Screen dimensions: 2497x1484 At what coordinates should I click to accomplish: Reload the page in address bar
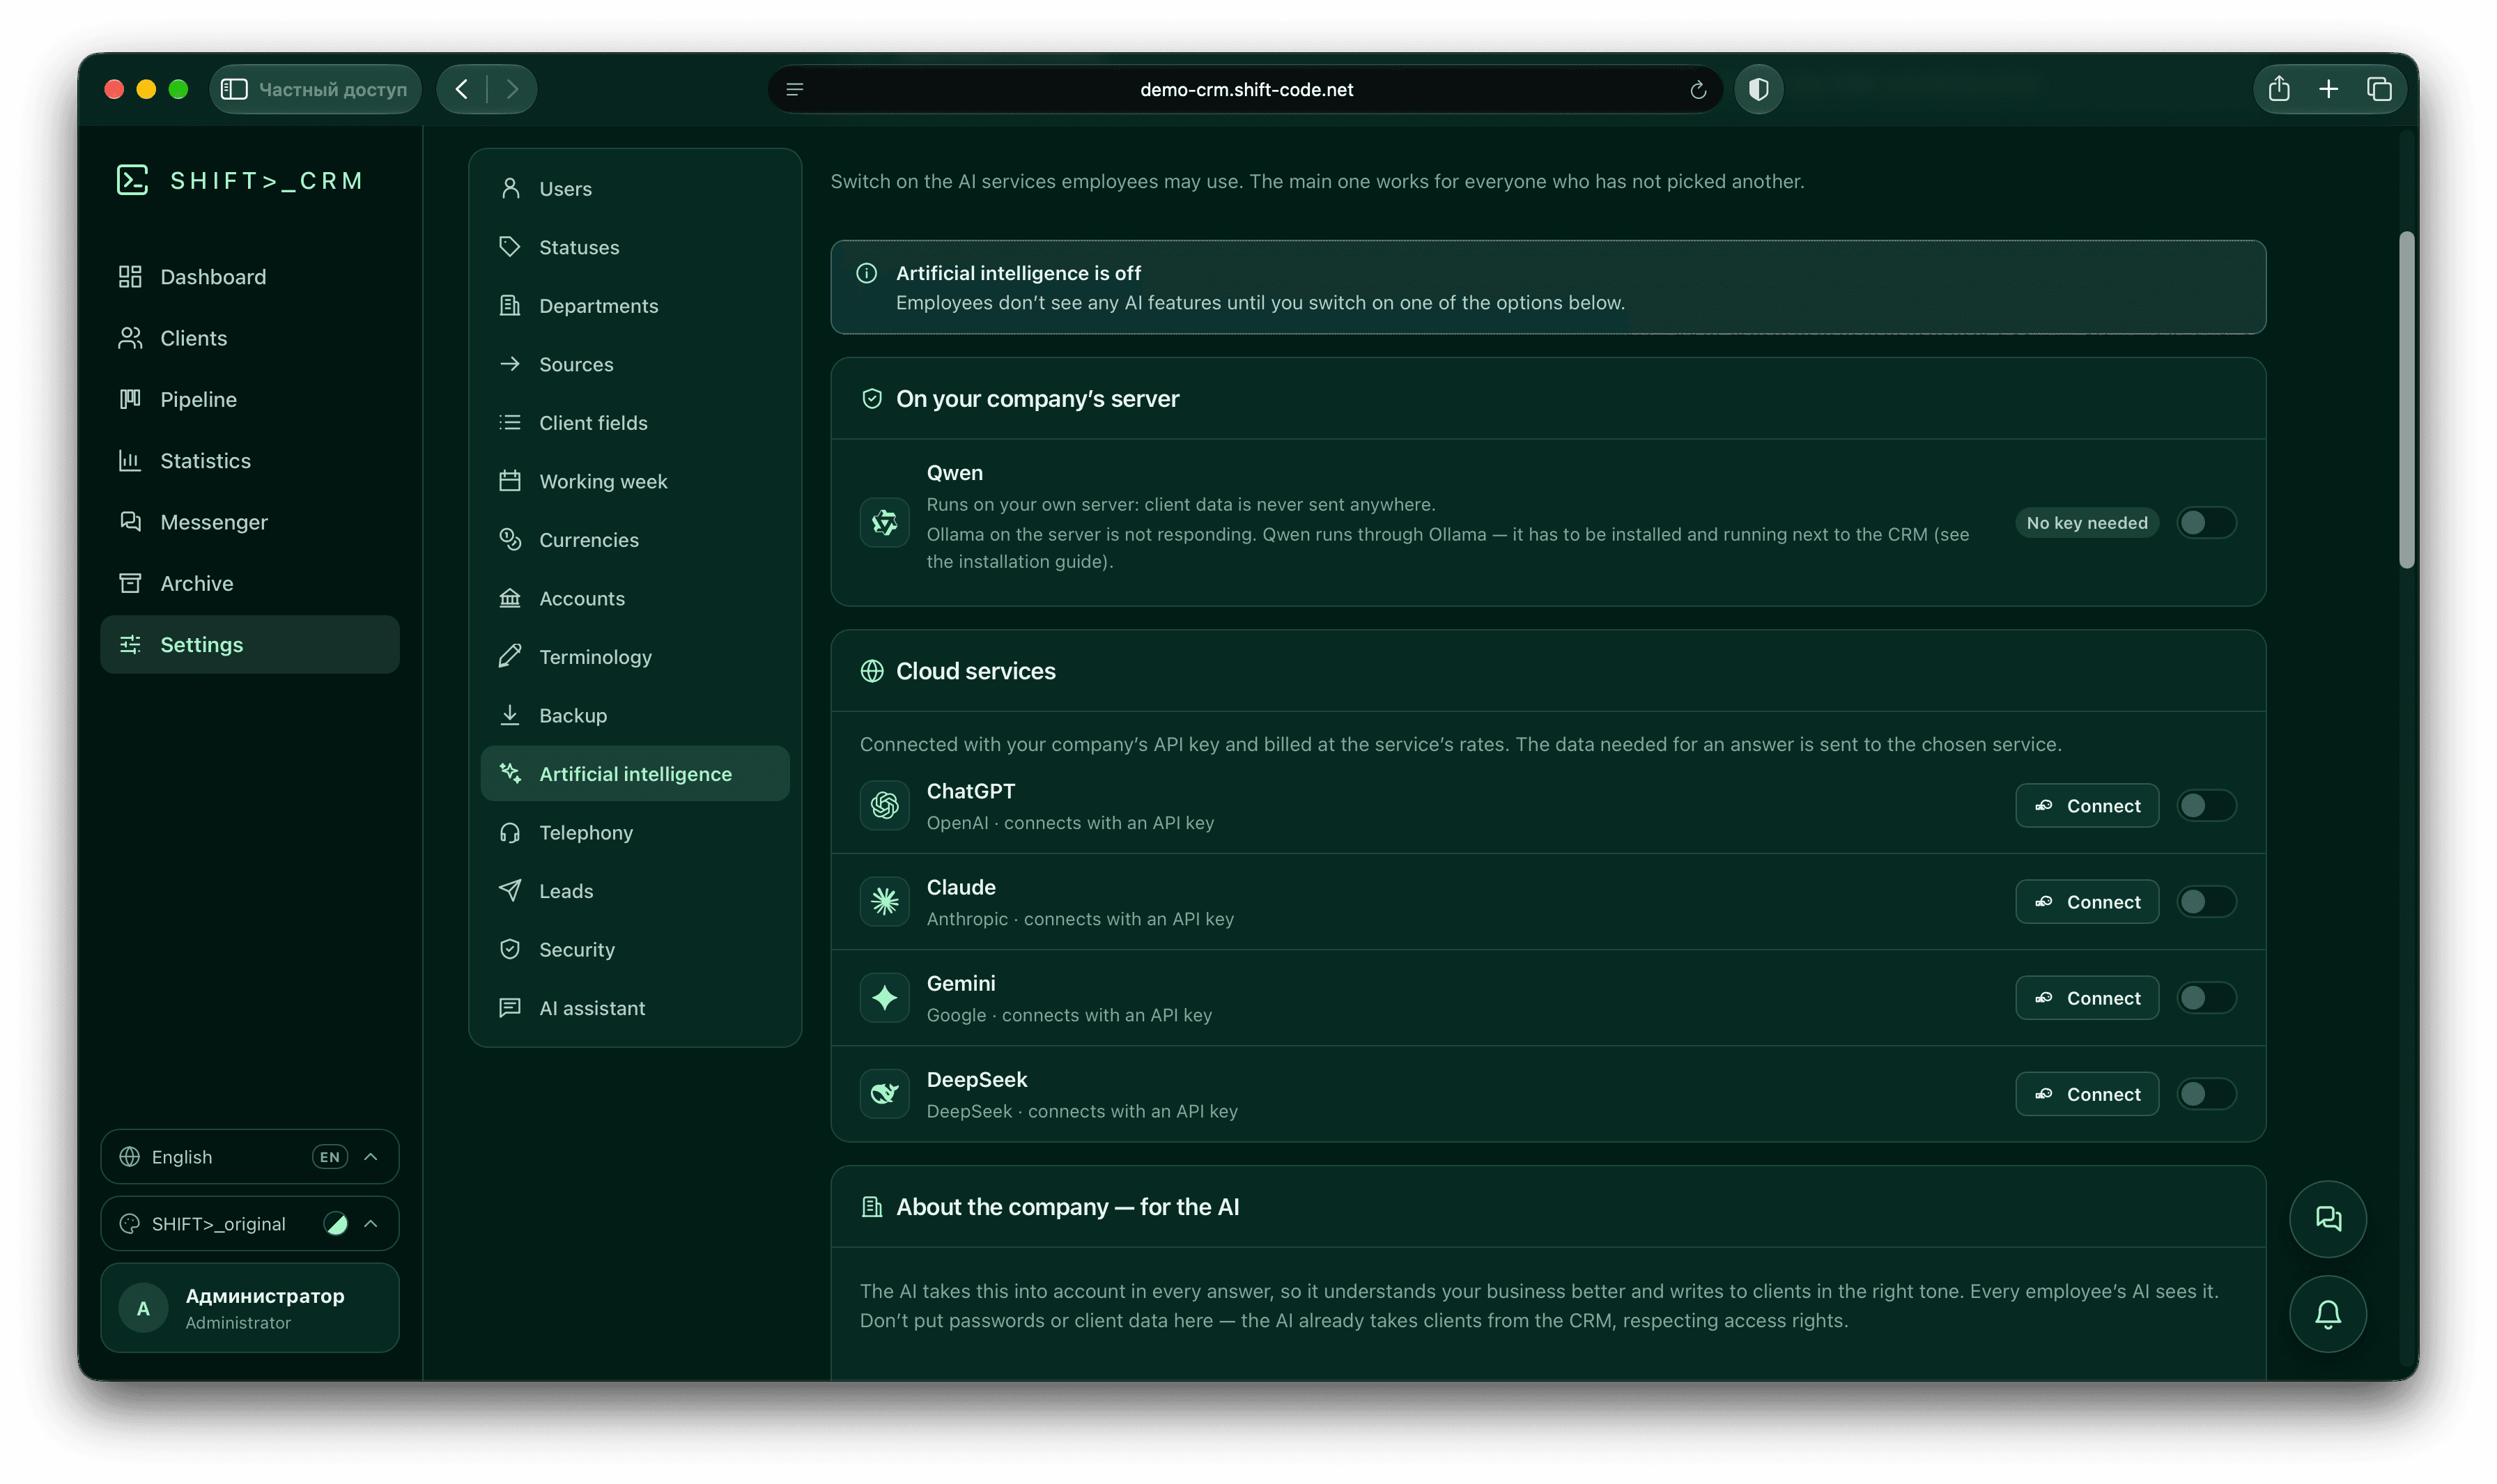pos(1697,90)
